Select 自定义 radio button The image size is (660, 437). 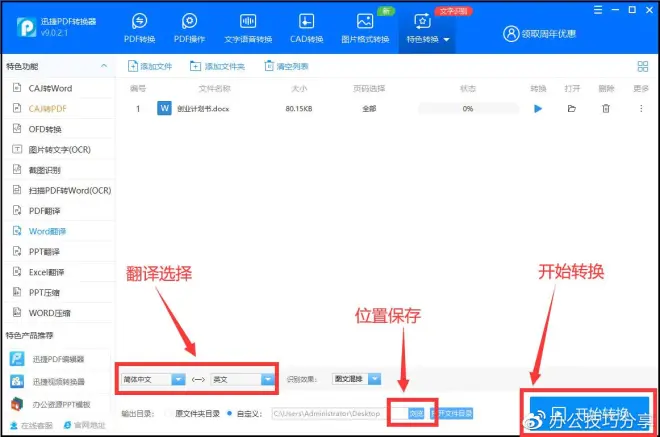click(x=229, y=413)
